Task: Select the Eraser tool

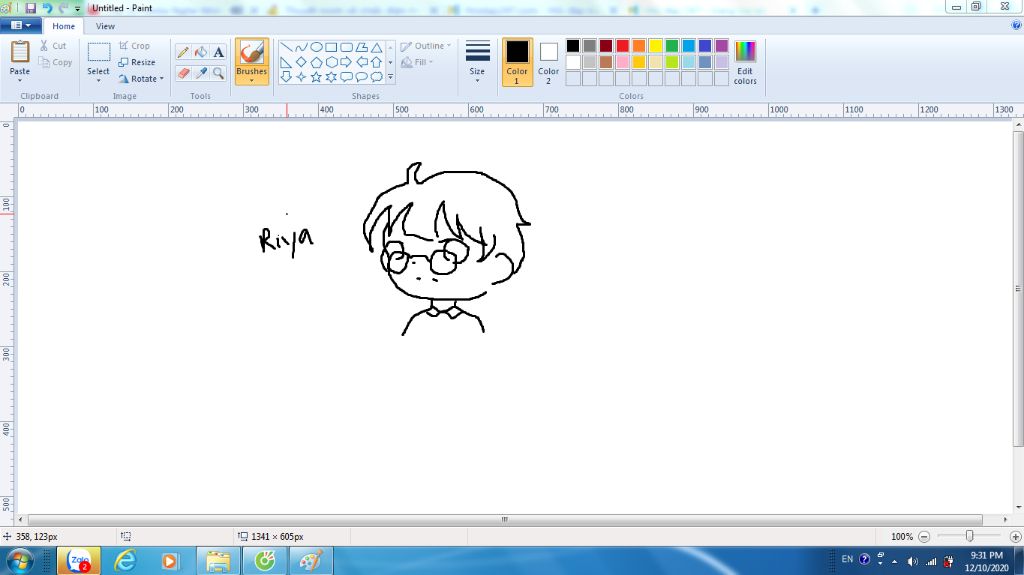Action: [184, 73]
